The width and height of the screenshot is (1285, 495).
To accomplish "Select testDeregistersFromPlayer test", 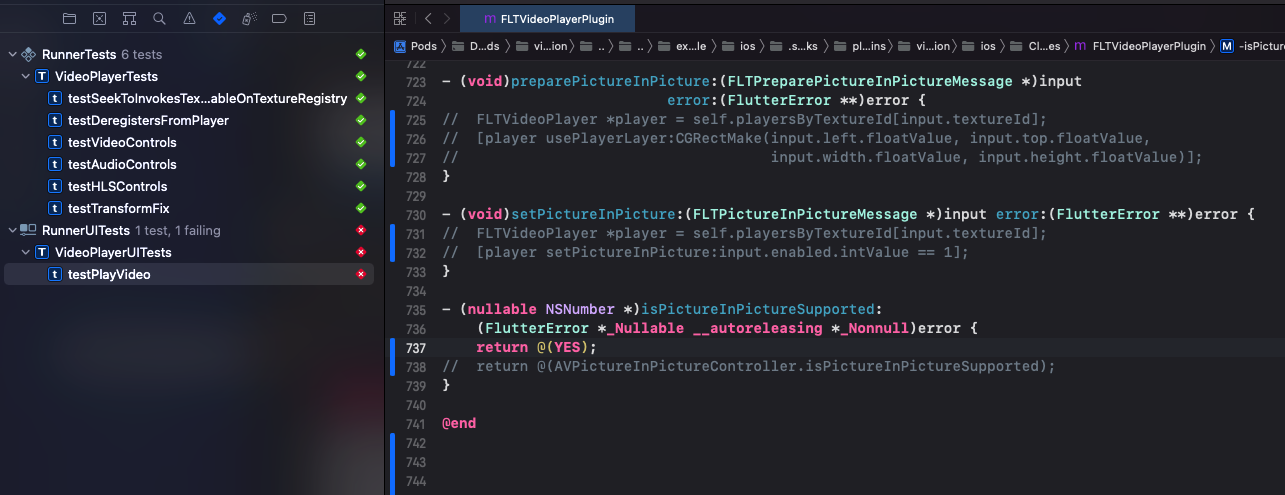I will pyautogui.click(x=189, y=120).
